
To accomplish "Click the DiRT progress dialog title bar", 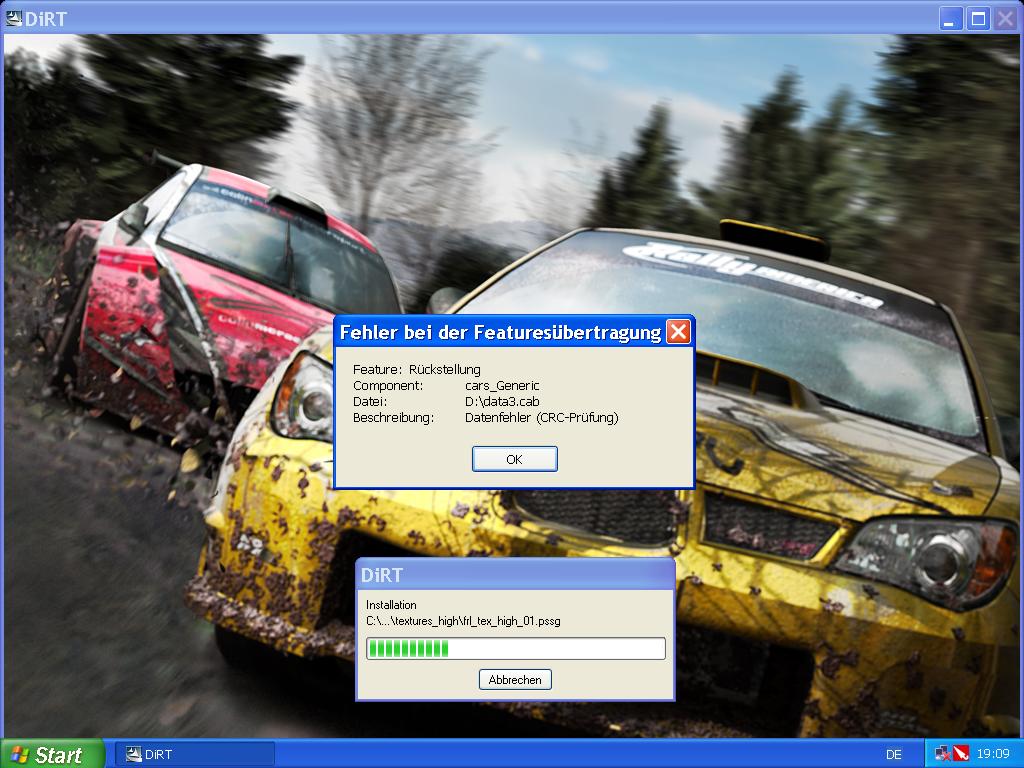I will pos(515,575).
